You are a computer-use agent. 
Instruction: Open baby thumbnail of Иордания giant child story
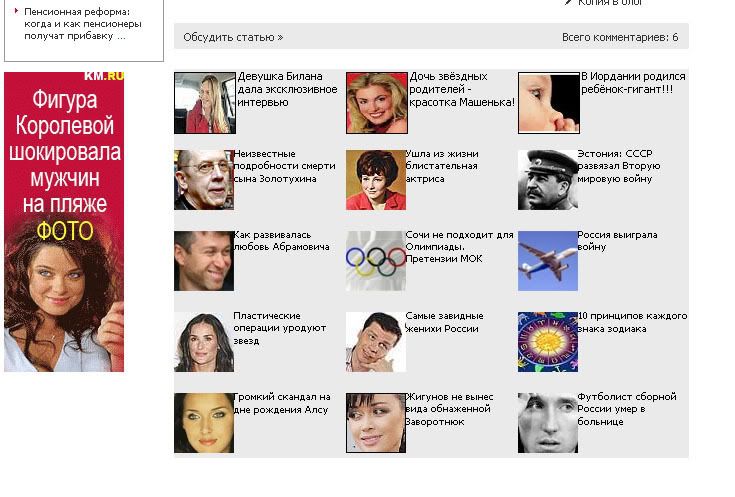click(549, 103)
